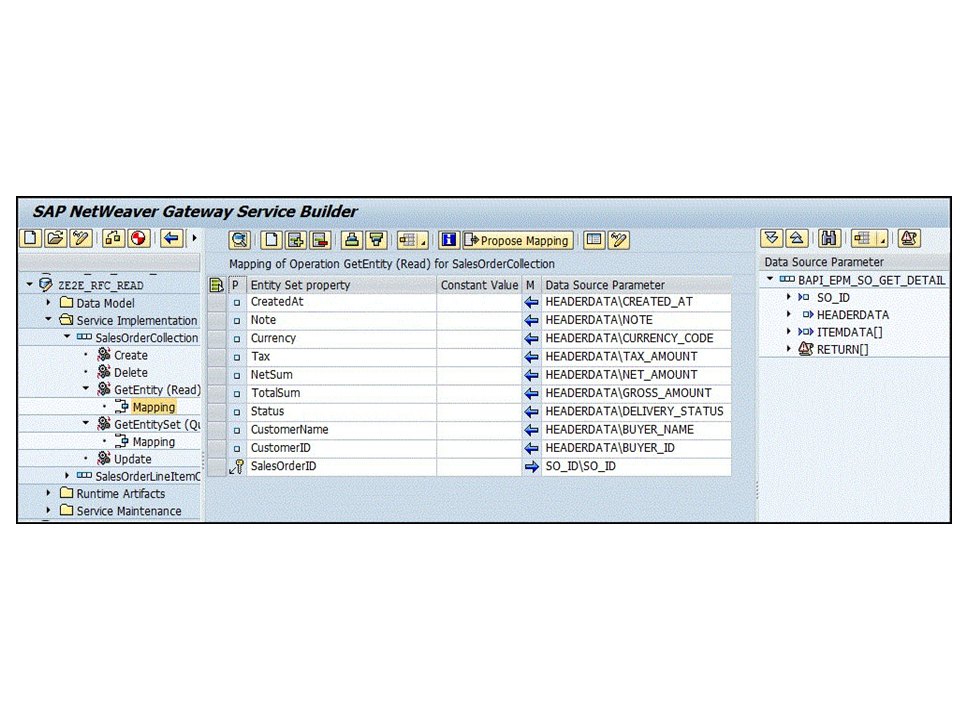Image resolution: width=960 pixels, height=720 pixels.
Task: Click the blue back arrow icon in left toolbar
Action: pyautogui.click(x=171, y=239)
